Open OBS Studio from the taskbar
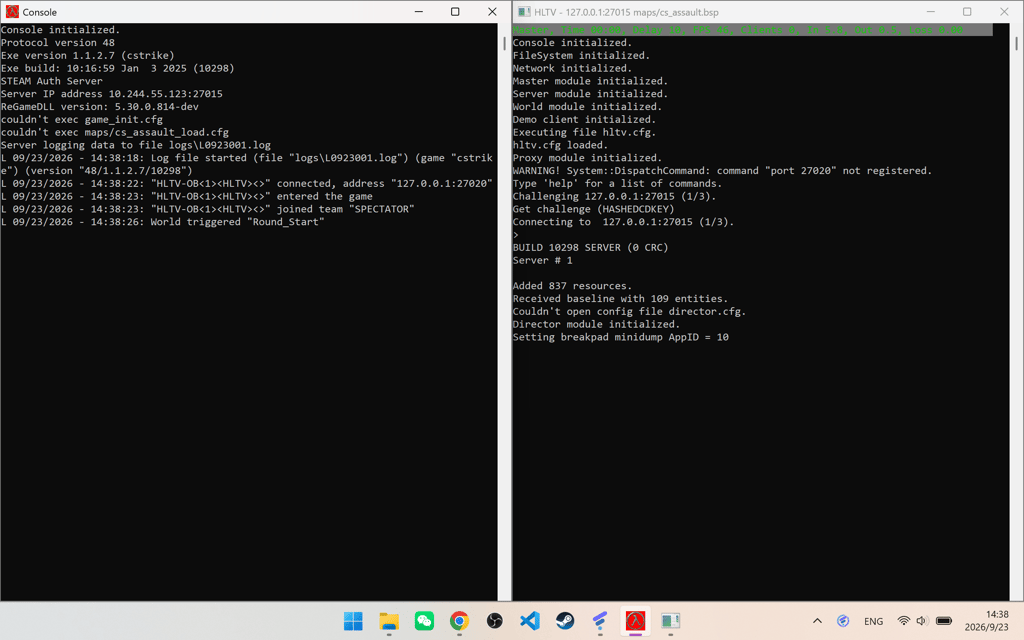The width and height of the screenshot is (1024, 640). tap(494, 620)
